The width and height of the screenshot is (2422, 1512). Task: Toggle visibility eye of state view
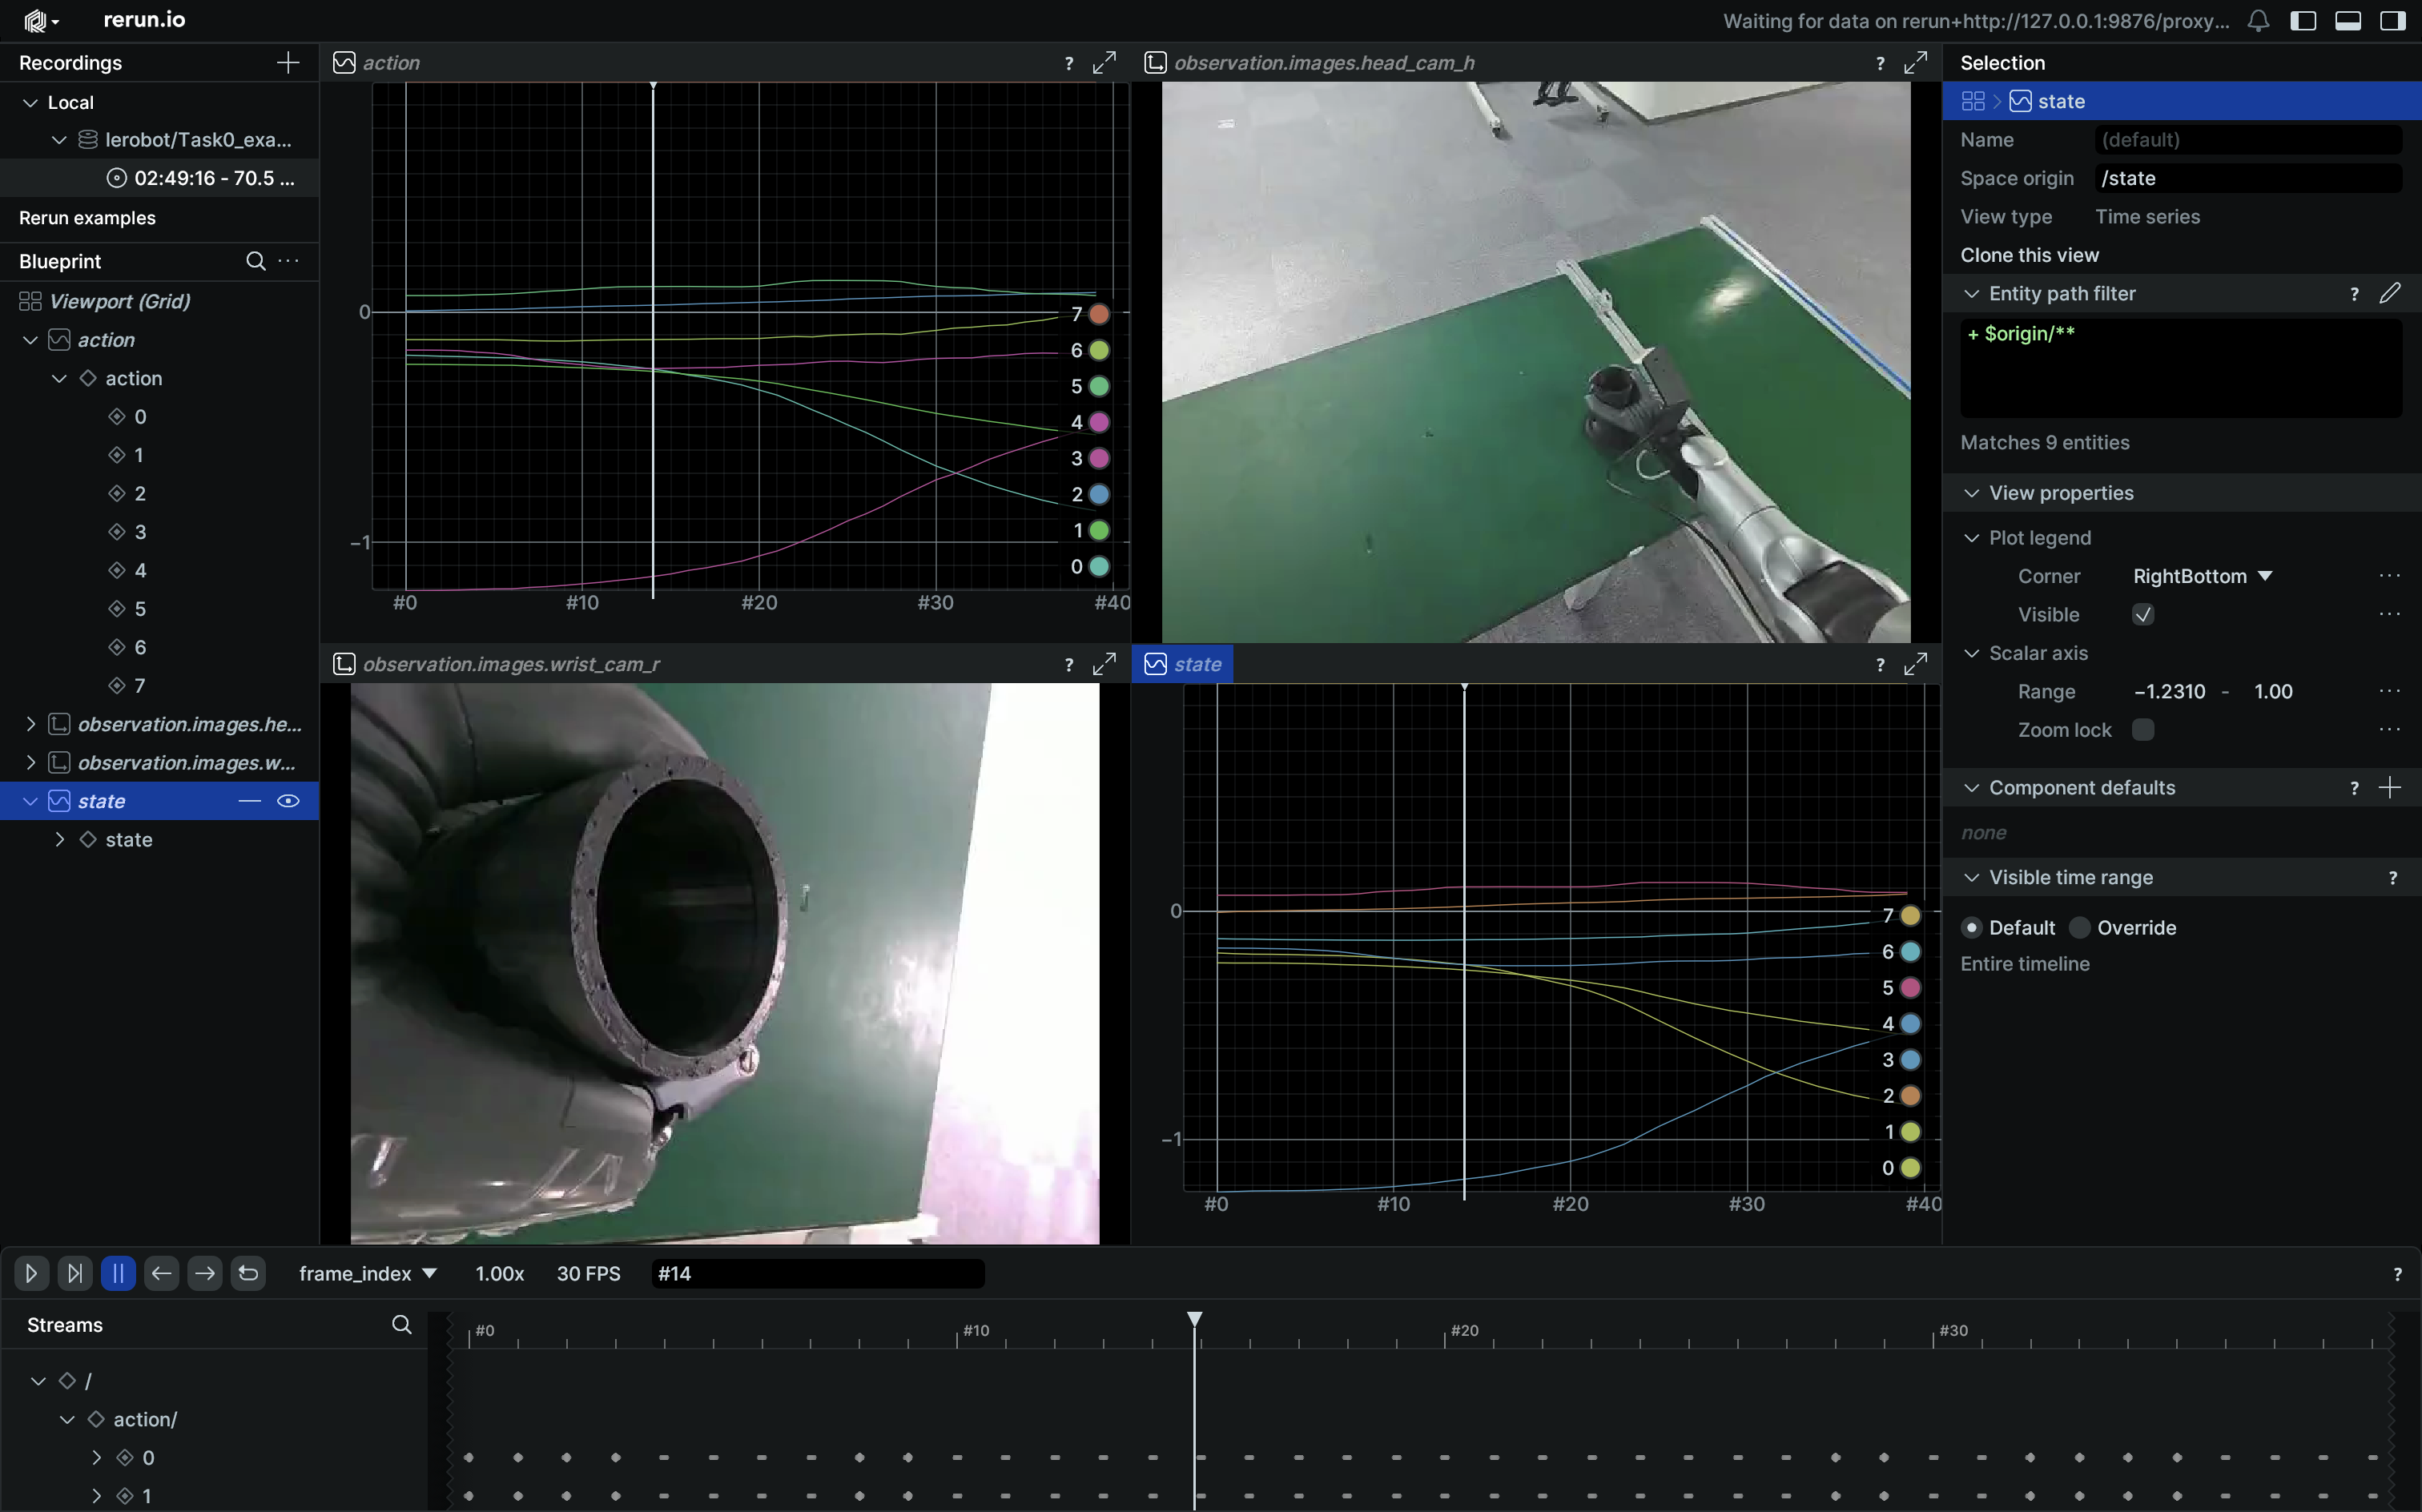tap(288, 801)
